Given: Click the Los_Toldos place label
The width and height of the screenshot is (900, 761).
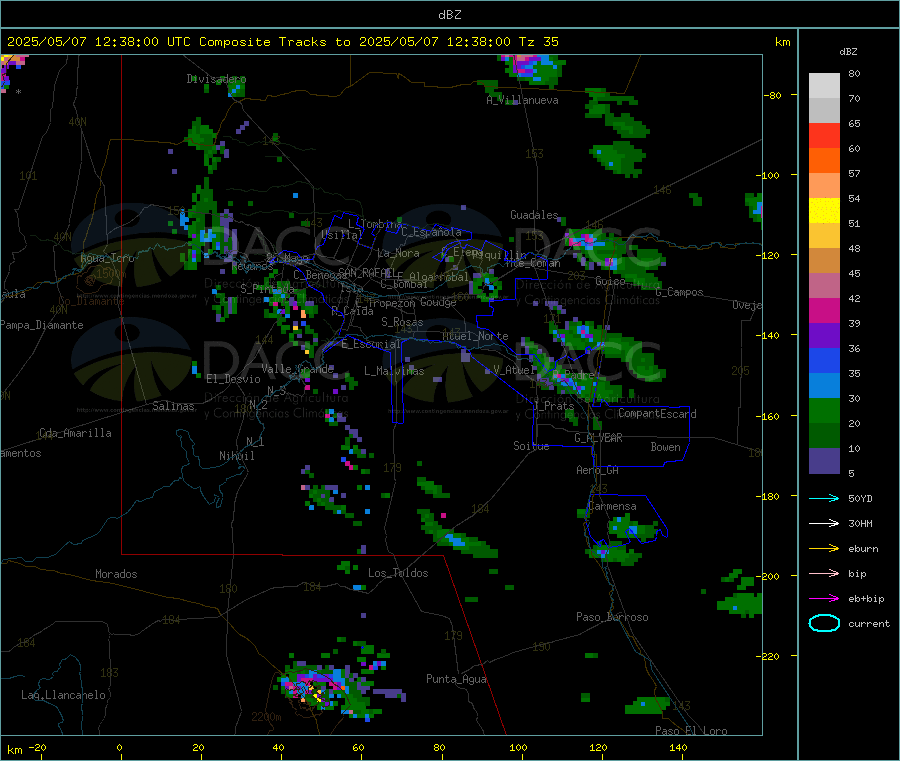Looking at the screenshot, I should [398, 573].
